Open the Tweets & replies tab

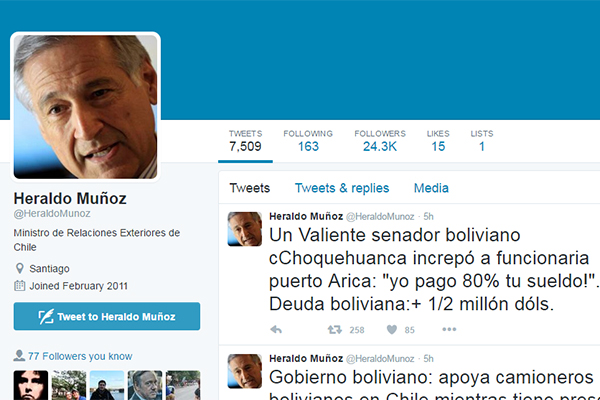click(x=342, y=188)
